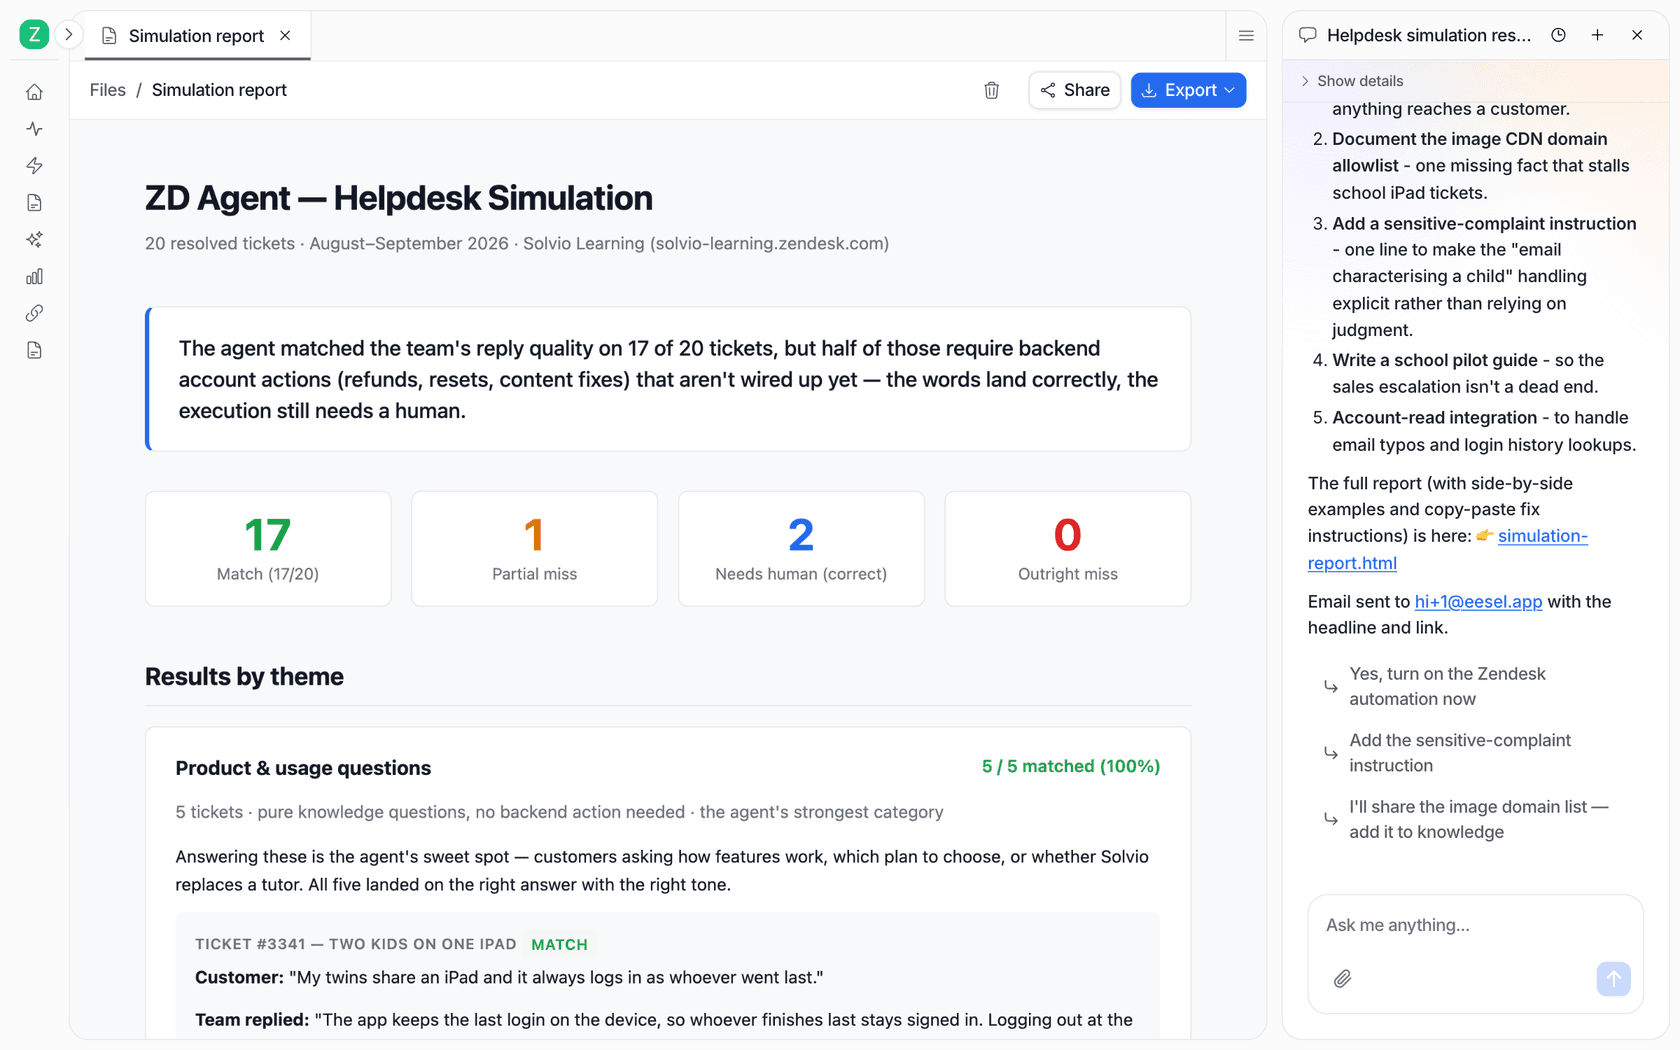Focus the 'Ask me anything...' input field

1475,925
